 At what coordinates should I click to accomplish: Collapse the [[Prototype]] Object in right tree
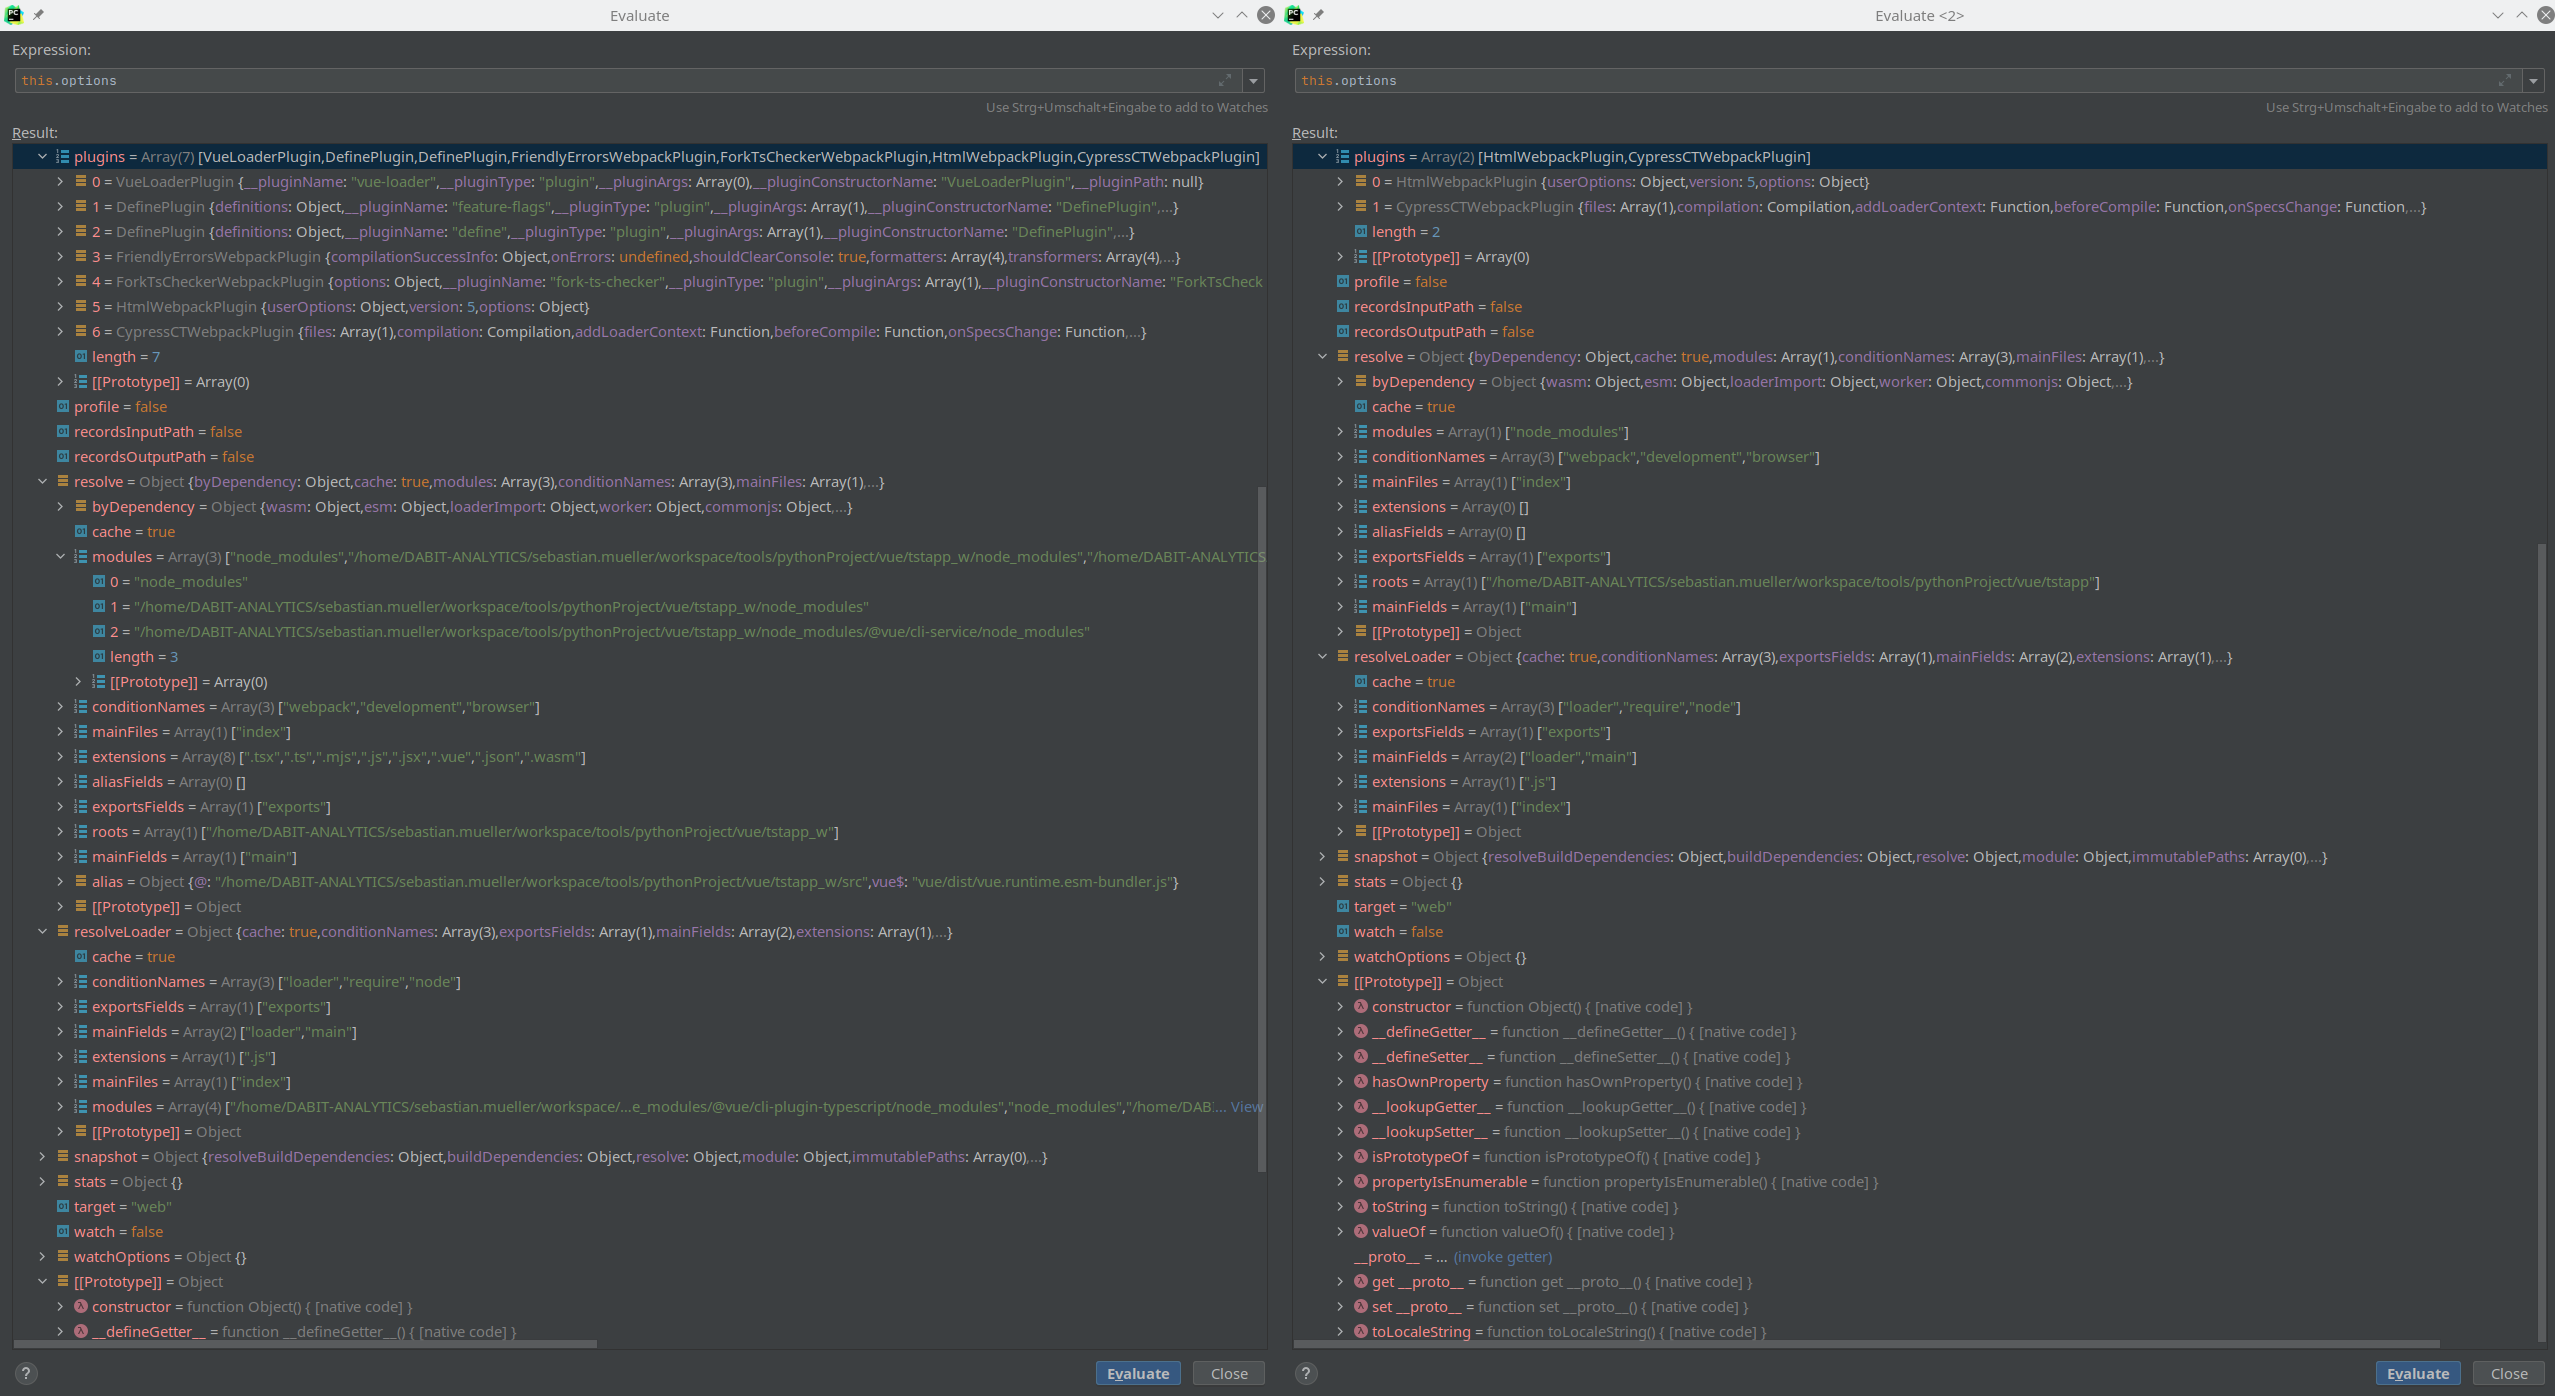tap(1323, 982)
